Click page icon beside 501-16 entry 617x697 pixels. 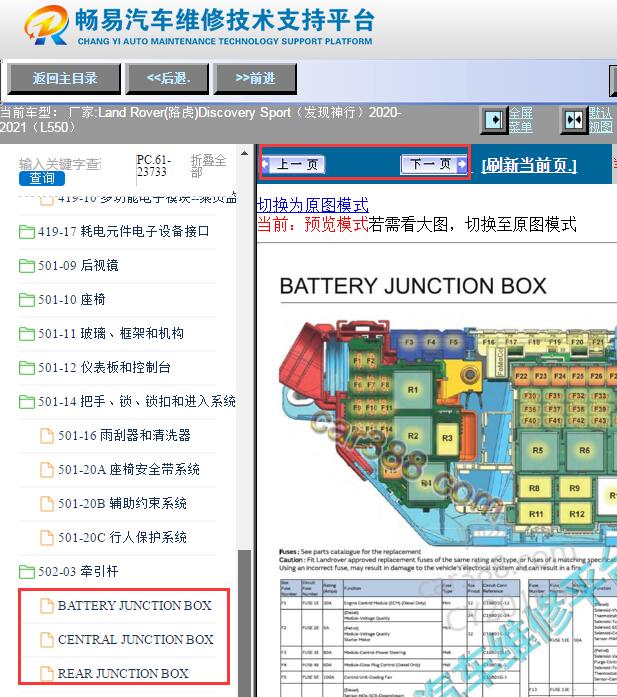click(47, 436)
